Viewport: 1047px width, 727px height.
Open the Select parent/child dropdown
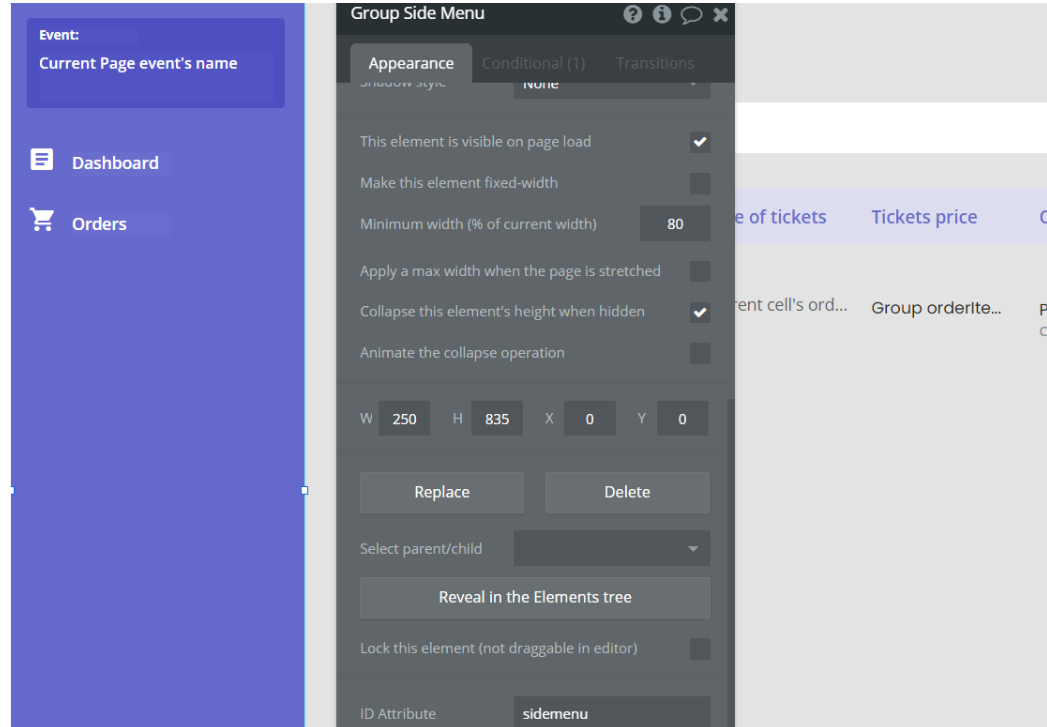[x=612, y=548]
